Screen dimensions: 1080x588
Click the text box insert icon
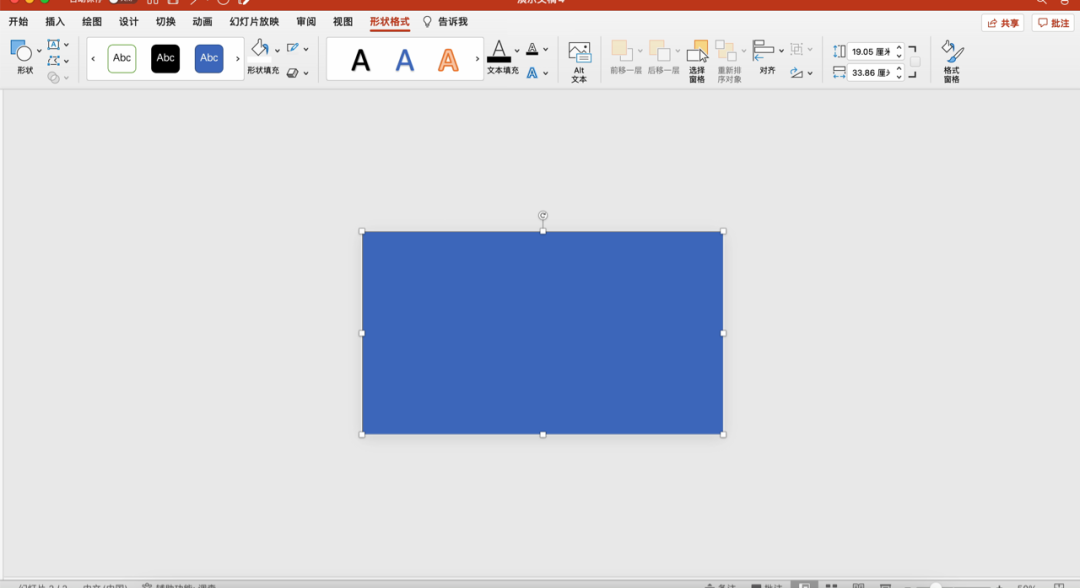pos(53,45)
